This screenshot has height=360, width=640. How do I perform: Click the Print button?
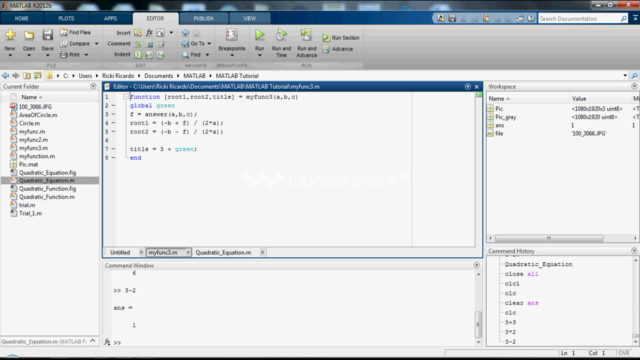pos(70,54)
